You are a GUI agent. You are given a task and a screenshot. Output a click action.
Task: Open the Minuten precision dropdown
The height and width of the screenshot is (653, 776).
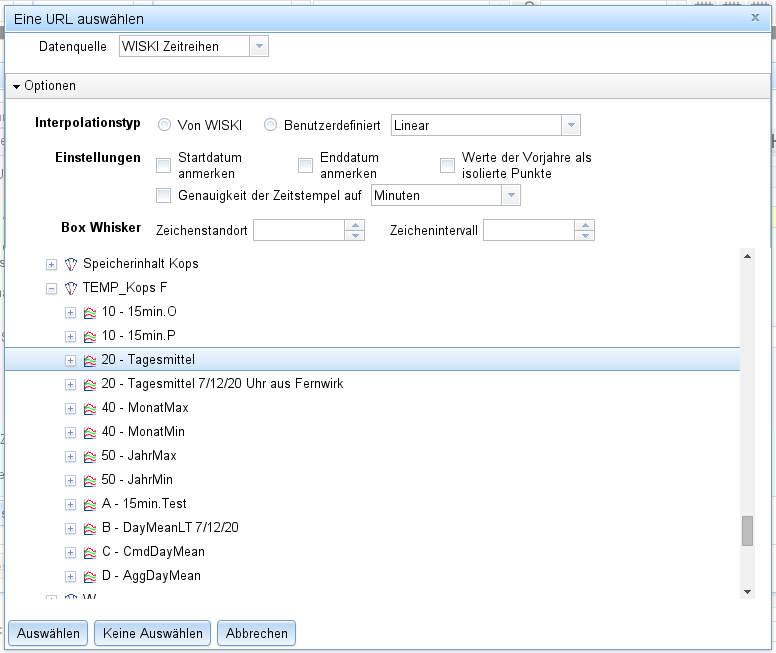(511, 195)
